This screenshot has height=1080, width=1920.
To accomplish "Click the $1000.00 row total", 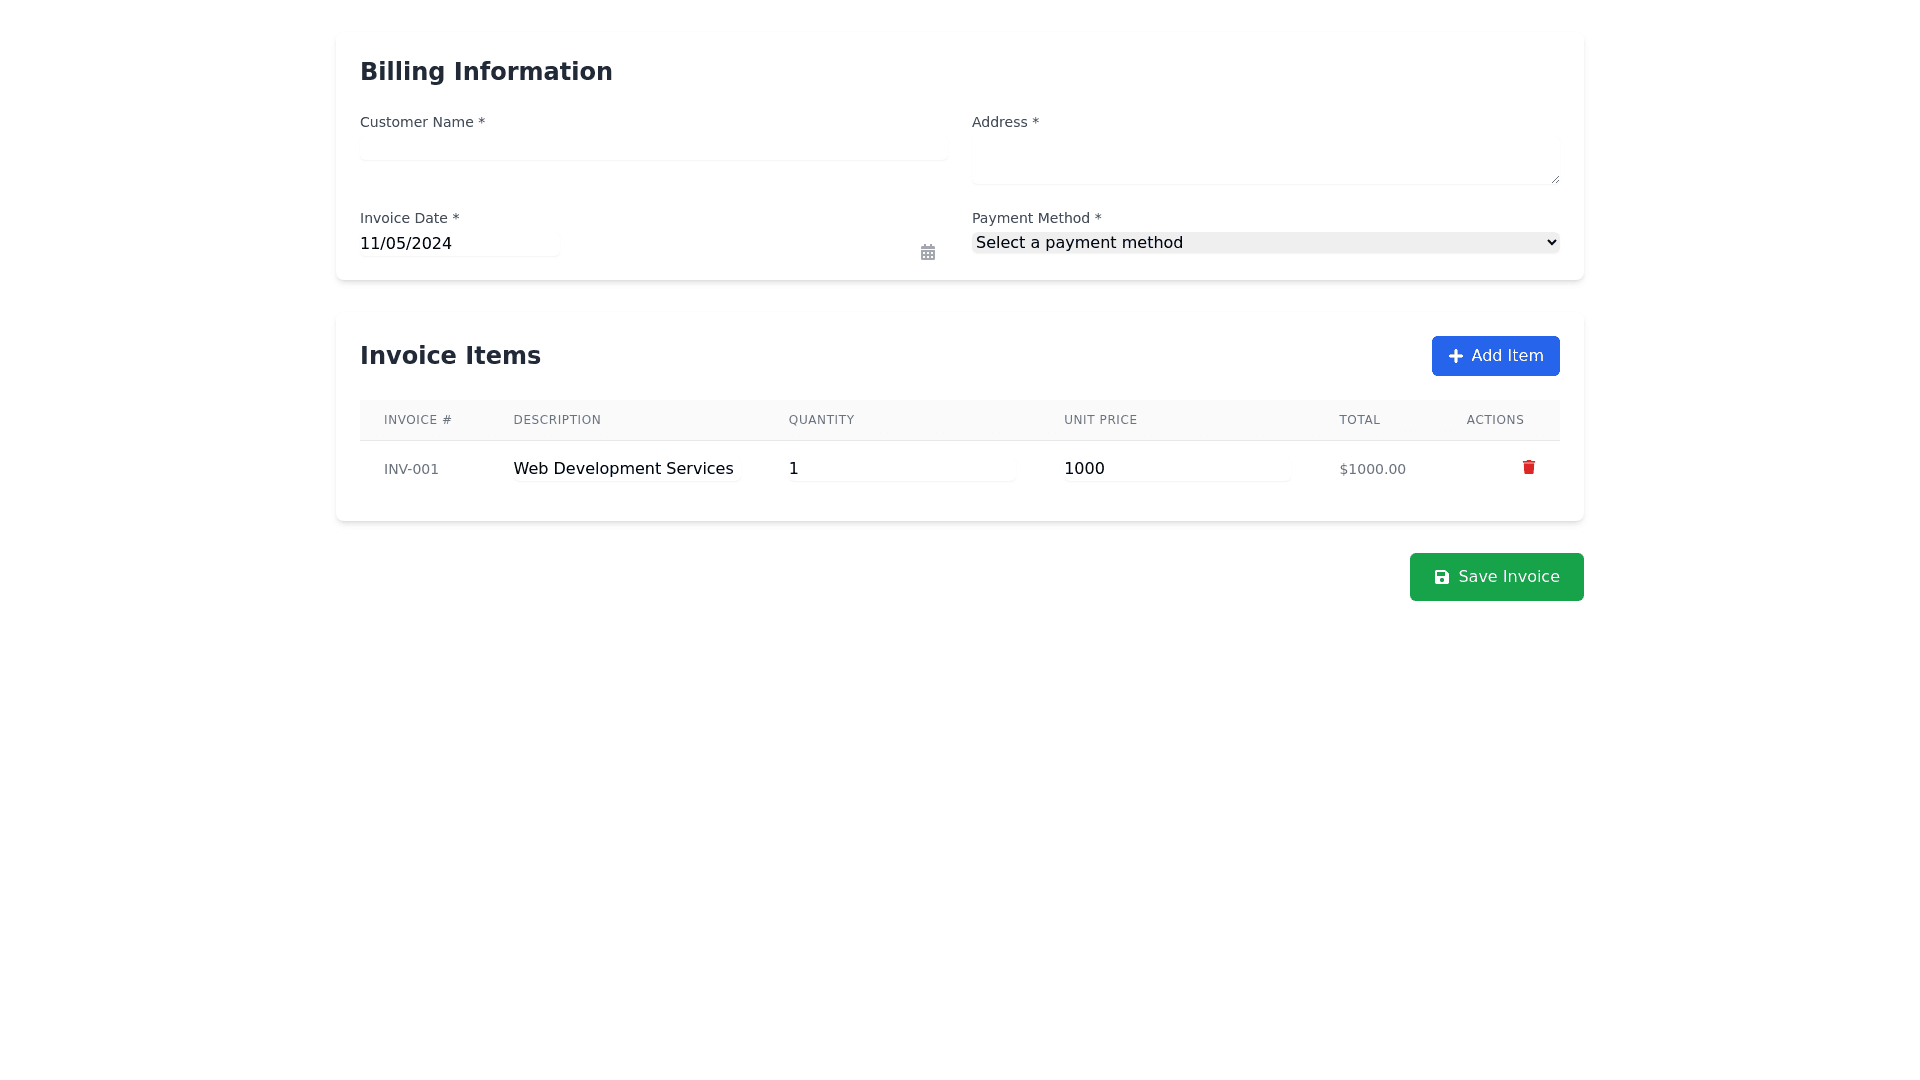I will point(1372,469).
